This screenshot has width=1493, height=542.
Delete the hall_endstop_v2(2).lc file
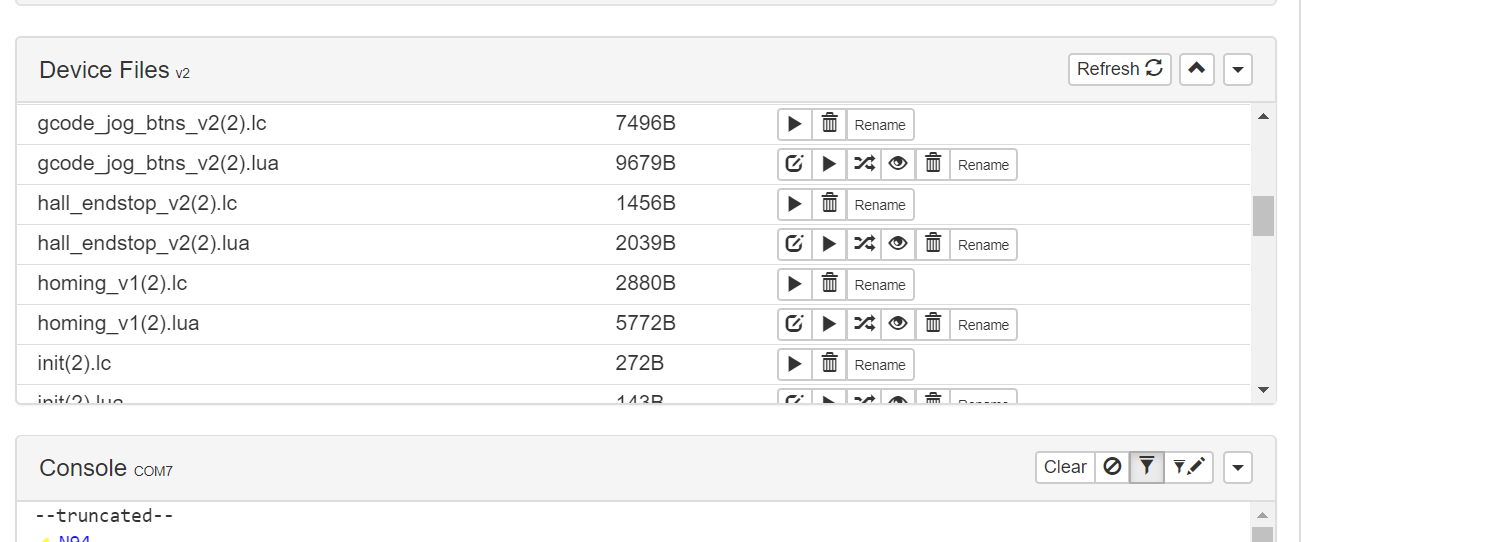tap(829, 205)
